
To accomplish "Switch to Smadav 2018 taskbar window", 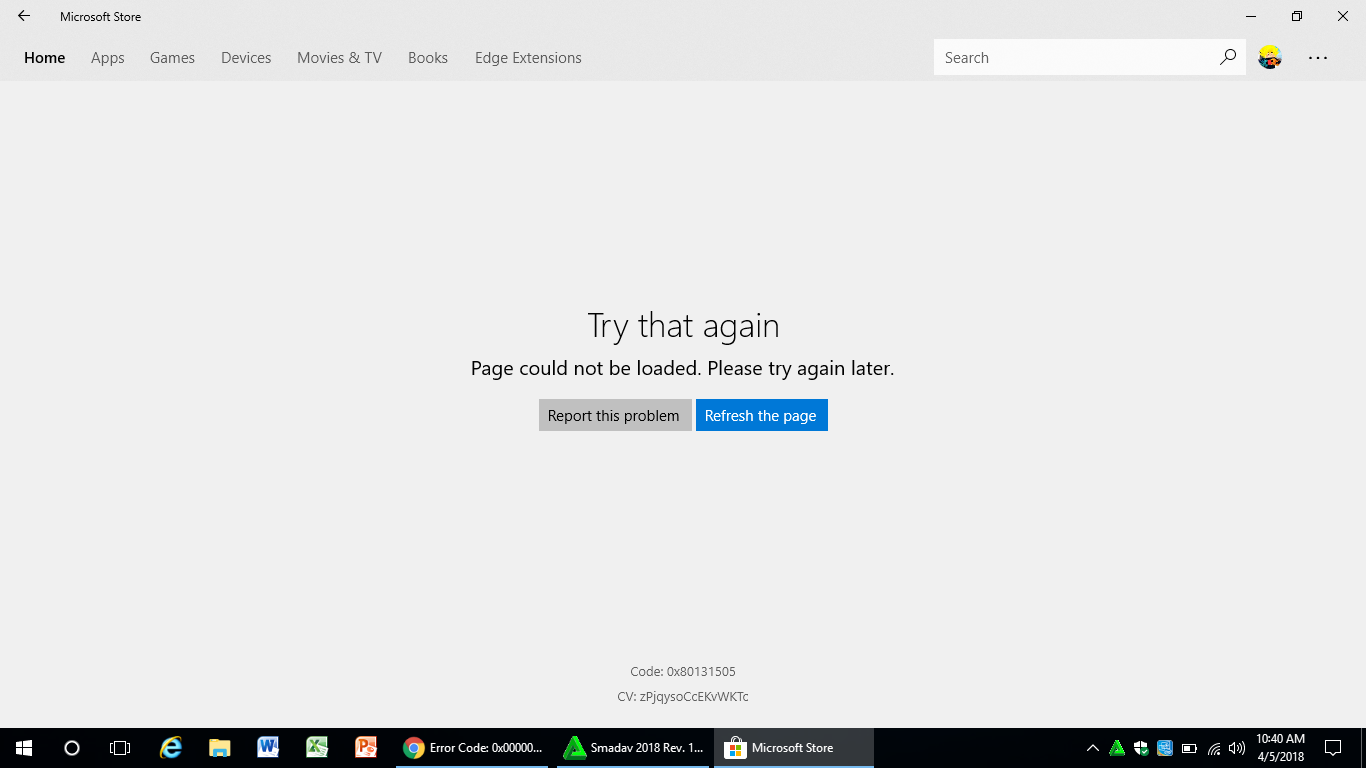I will [632, 748].
